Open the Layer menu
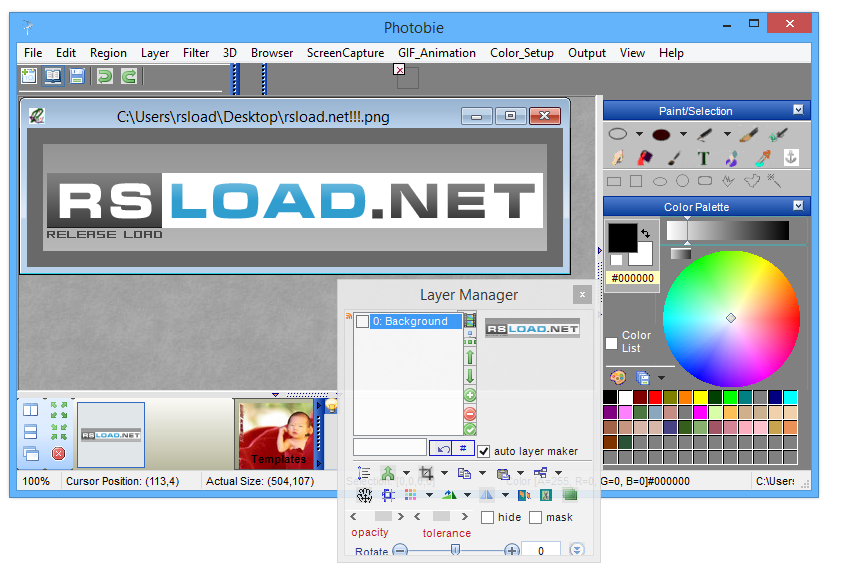 pyautogui.click(x=155, y=53)
